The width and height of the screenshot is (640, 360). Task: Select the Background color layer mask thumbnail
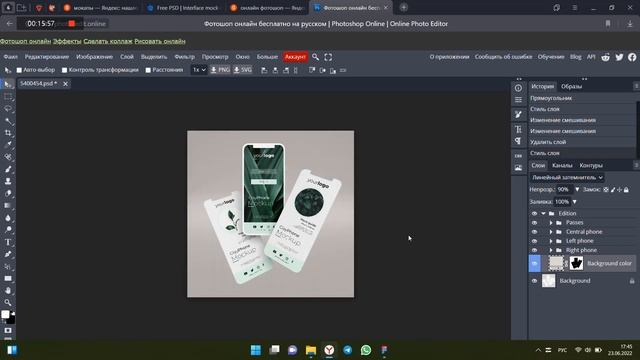coord(576,263)
